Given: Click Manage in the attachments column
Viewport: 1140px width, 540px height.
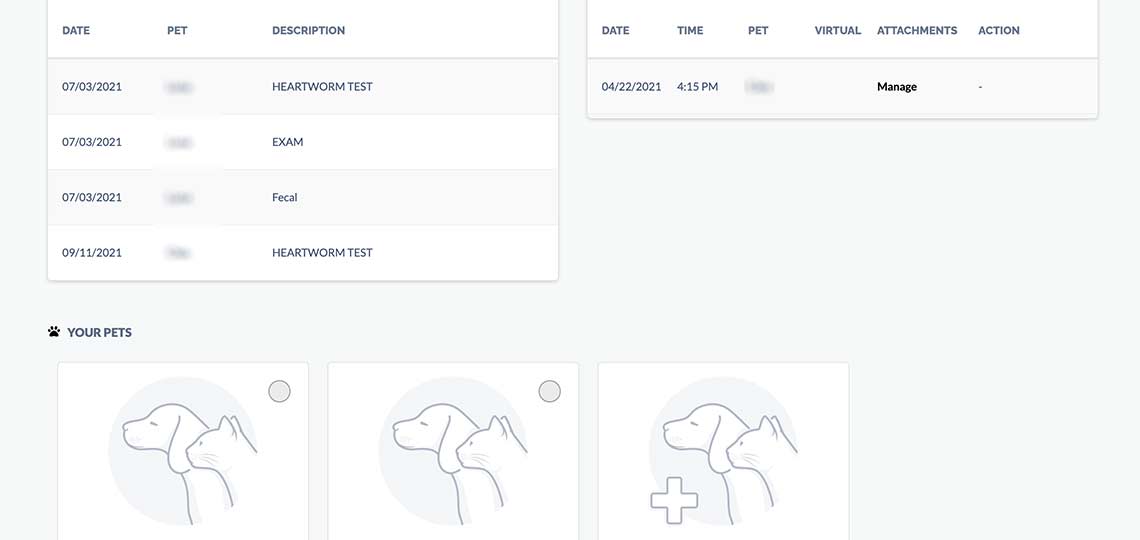Looking at the screenshot, I should [897, 87].
